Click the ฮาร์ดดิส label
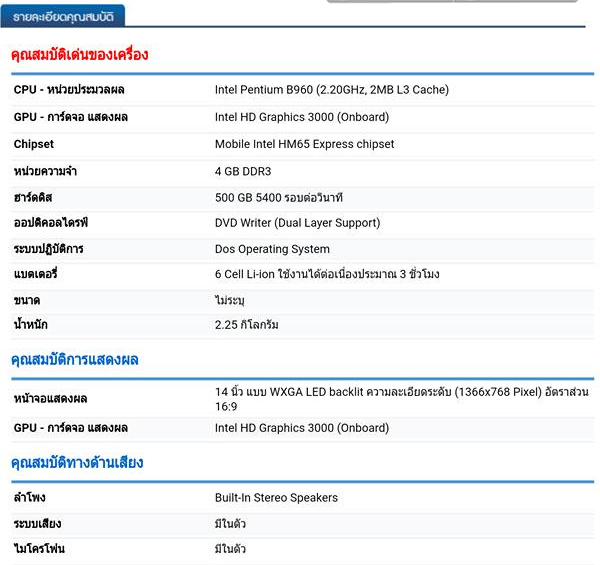600x565 pixels. [x=33, y=197]
